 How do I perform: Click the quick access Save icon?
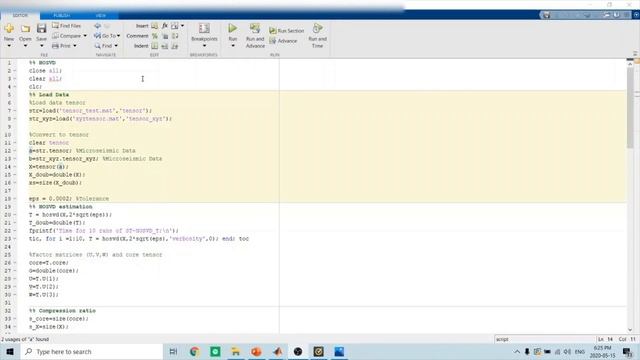pyautogui.click(x=547, y=15)
